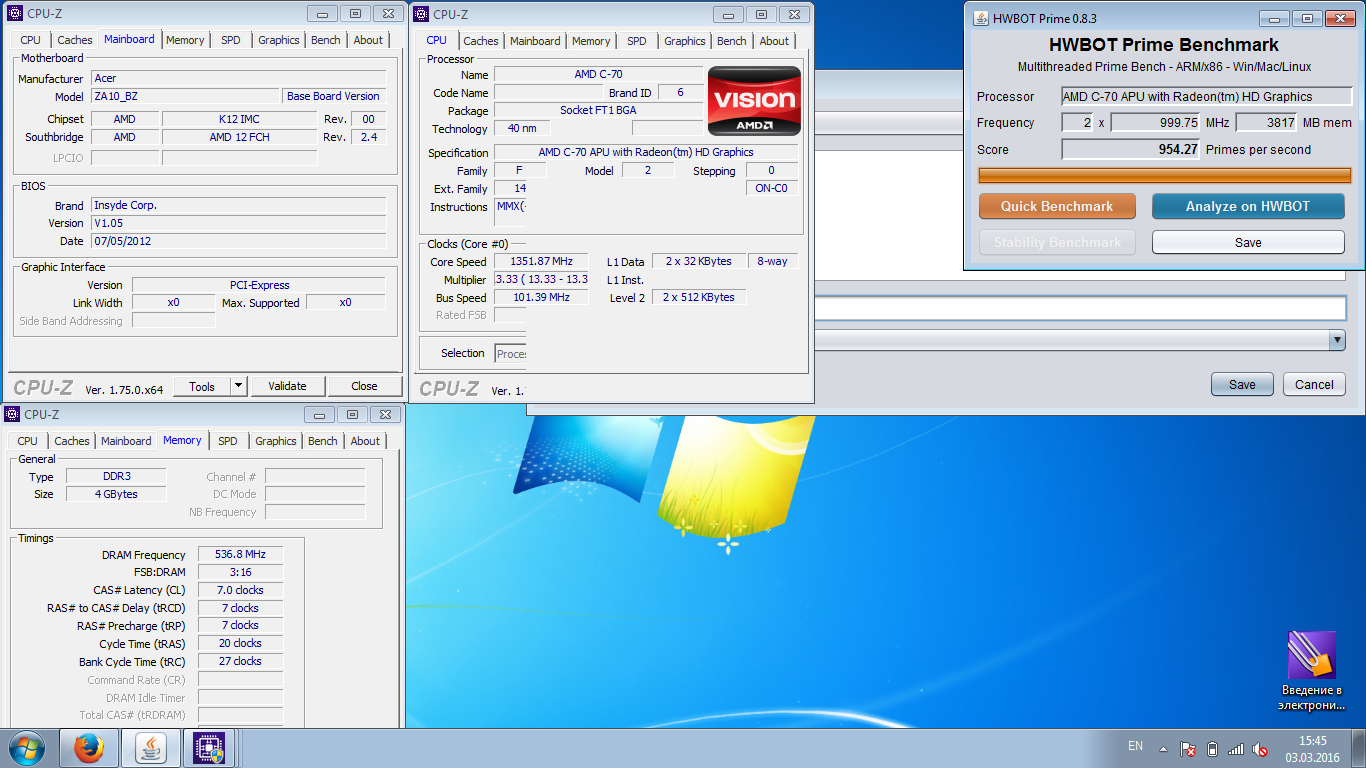Screen dimensions: 1366x768
Task: Click title icon of CPU-Z Mainboard window
Action: click(x=13, y=14)
